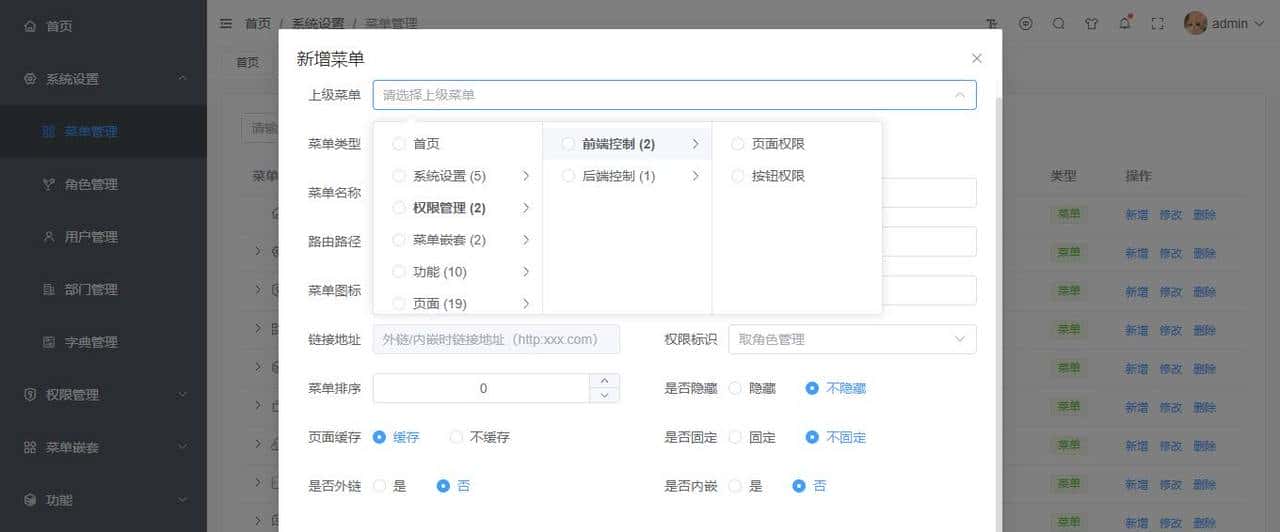The width and height of the screenshot is (1280, 532).
Task: Expand the 权限管理 sidebar group chevron
Action: click(x=182, y=395)
